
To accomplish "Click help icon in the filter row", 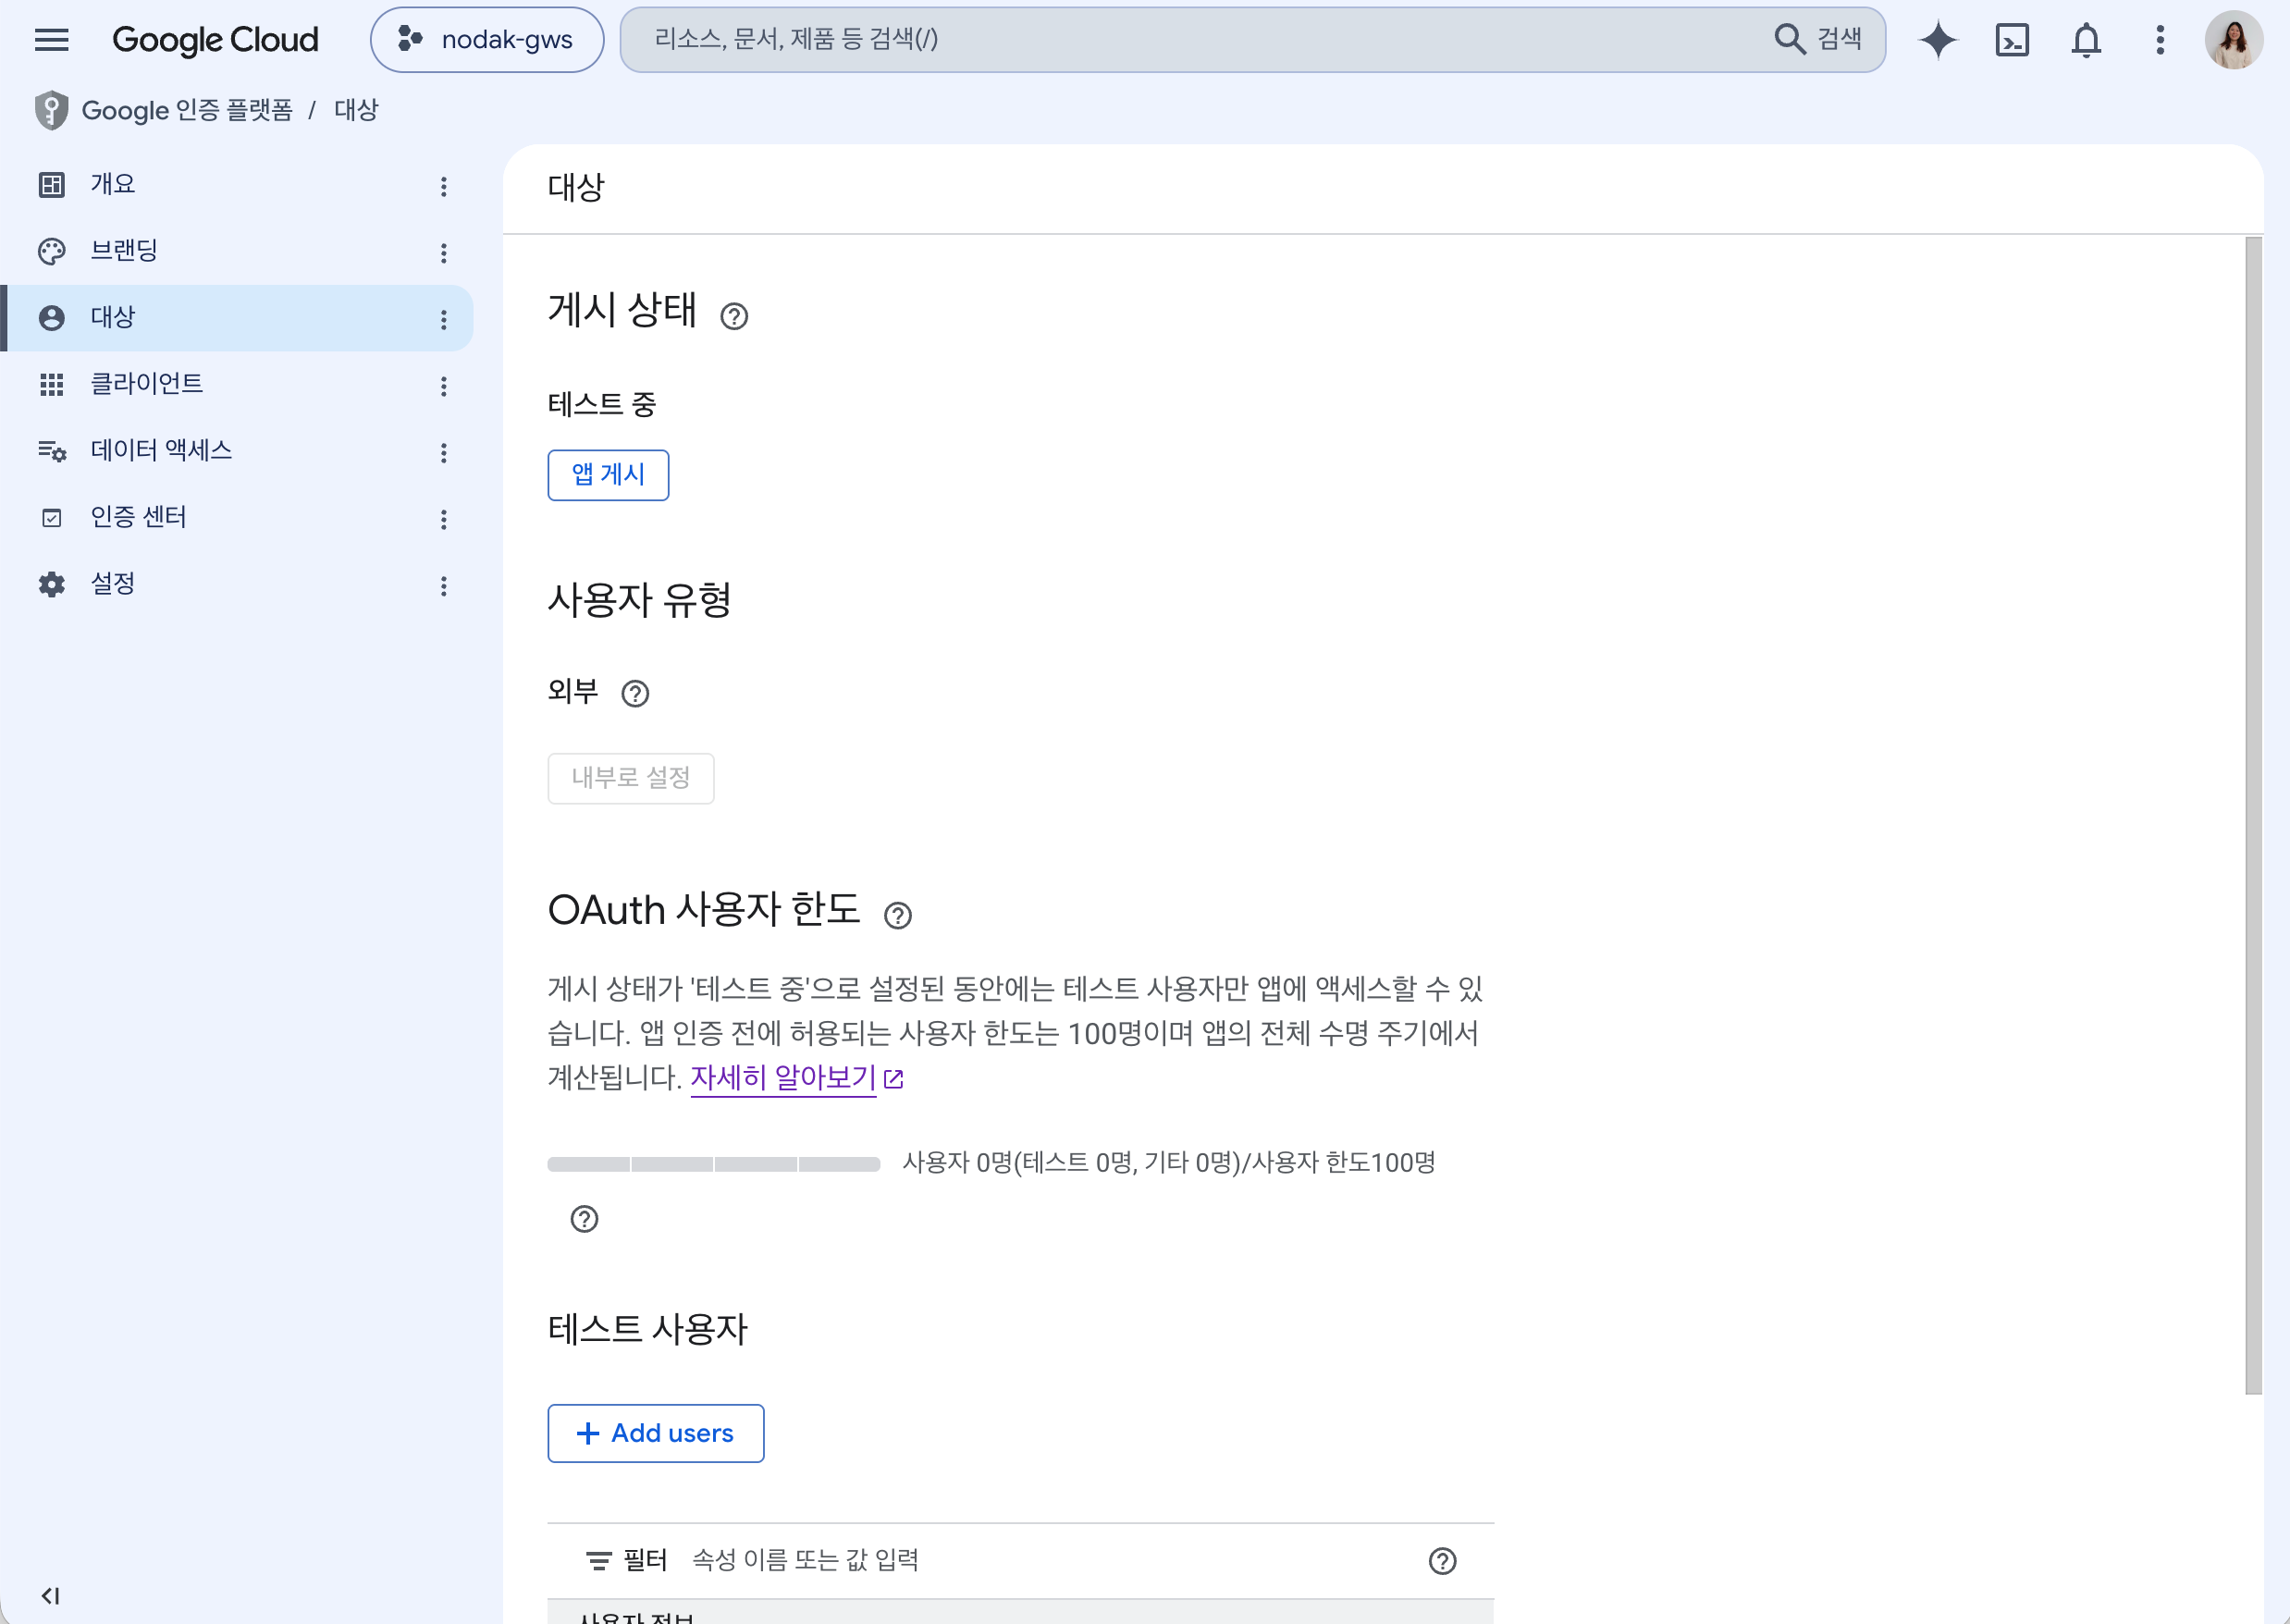I will click(1442, 1561).
